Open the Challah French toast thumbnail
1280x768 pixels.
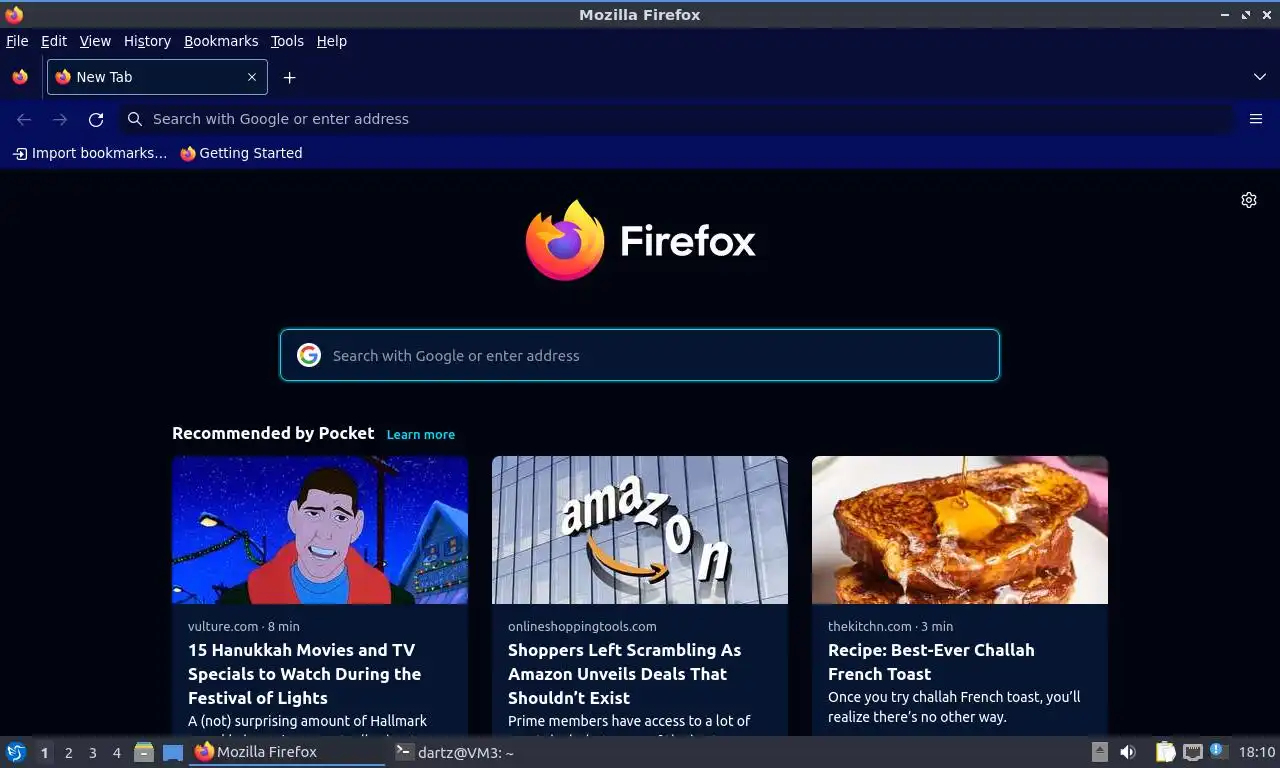(960, 530)
